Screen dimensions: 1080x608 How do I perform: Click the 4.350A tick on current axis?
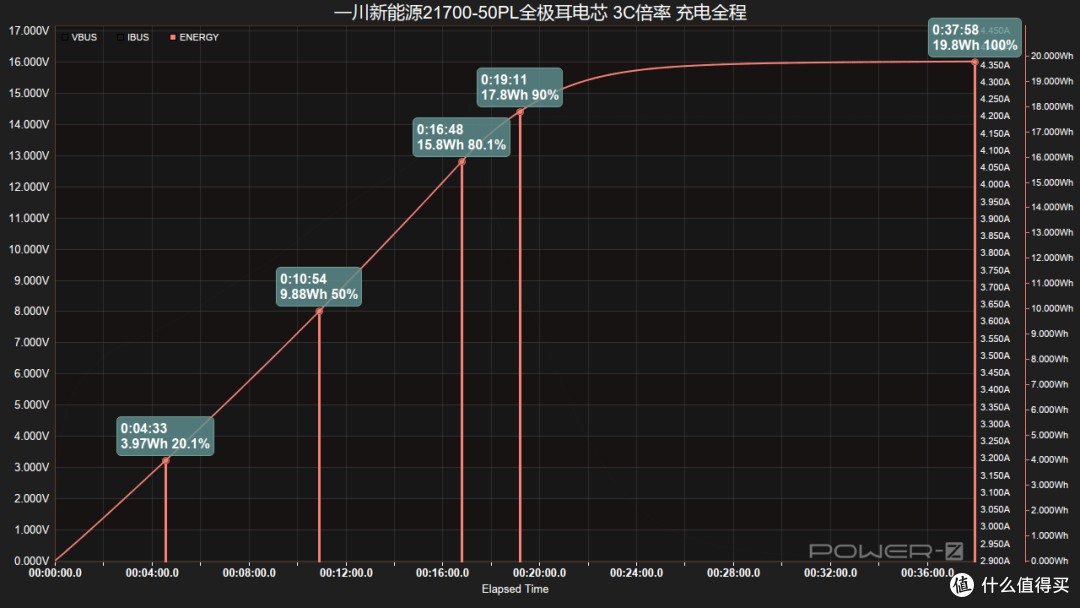point(995,65)
